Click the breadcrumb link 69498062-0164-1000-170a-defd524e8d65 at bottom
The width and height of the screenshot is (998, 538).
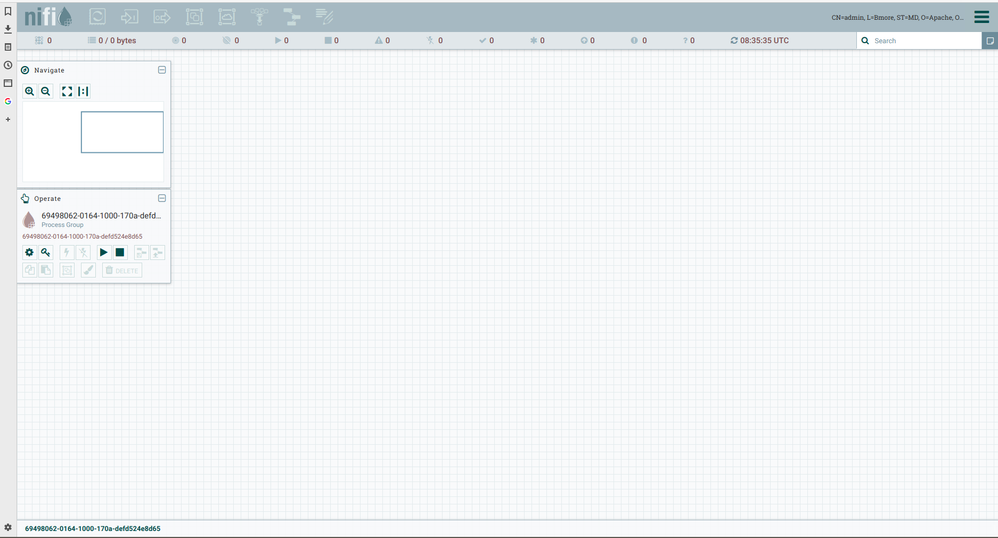tap(93, 528)
